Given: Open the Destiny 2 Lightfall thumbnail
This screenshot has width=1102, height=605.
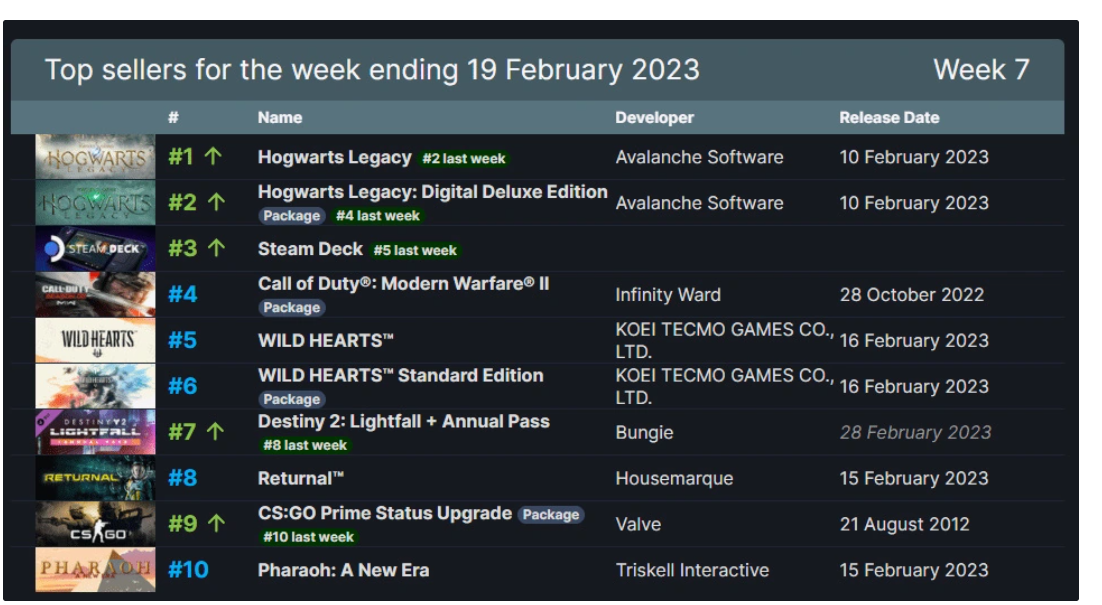Looking at the screenshot, I should pyautogui.click(x=95, y=432).
